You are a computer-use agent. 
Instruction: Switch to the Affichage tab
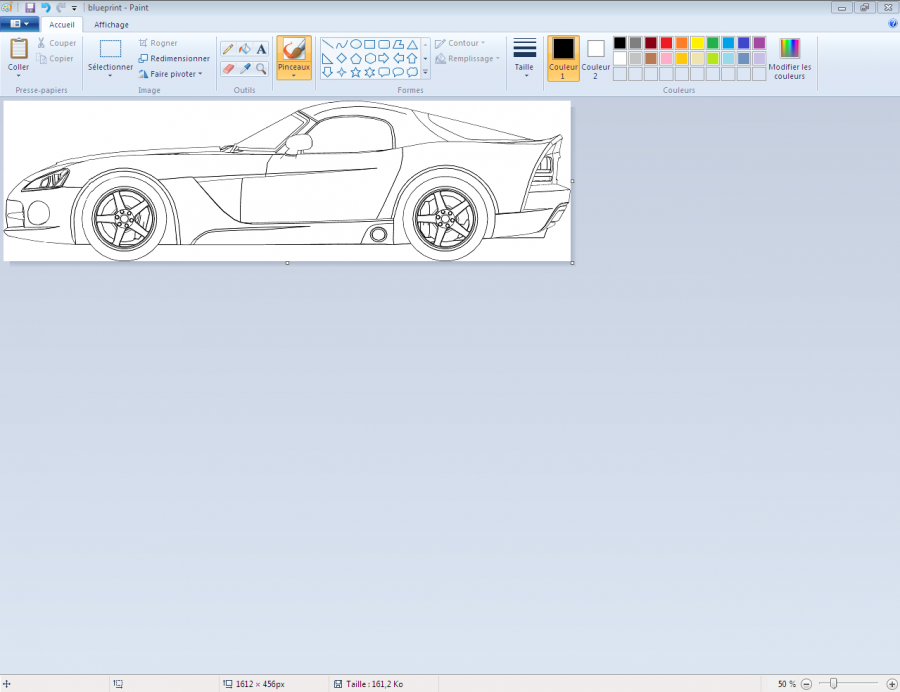point(111,24)
